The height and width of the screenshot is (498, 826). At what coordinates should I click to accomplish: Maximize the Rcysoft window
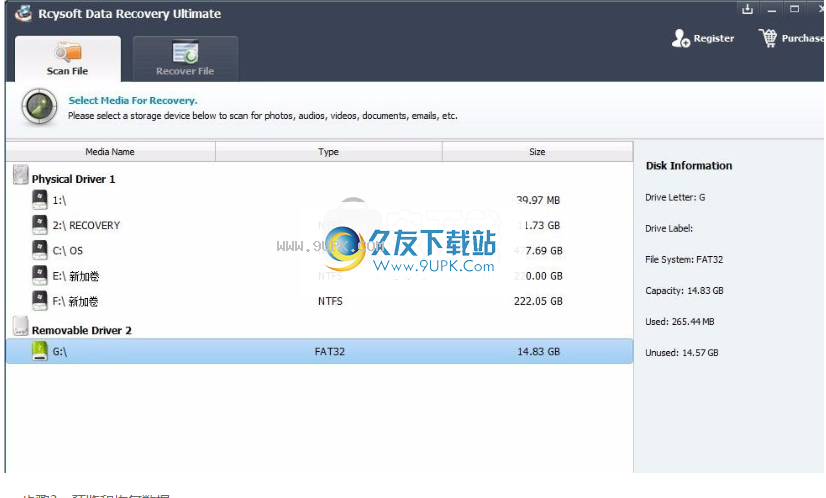click(x=794, y=9)
